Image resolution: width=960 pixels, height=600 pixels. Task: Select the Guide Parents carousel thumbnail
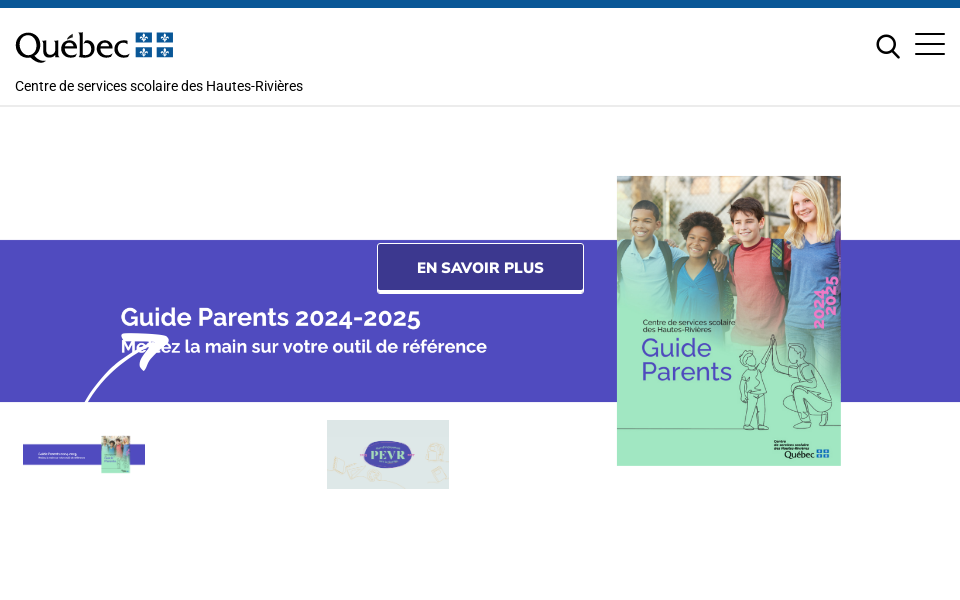pyautogui.click(x=84, y=455)
